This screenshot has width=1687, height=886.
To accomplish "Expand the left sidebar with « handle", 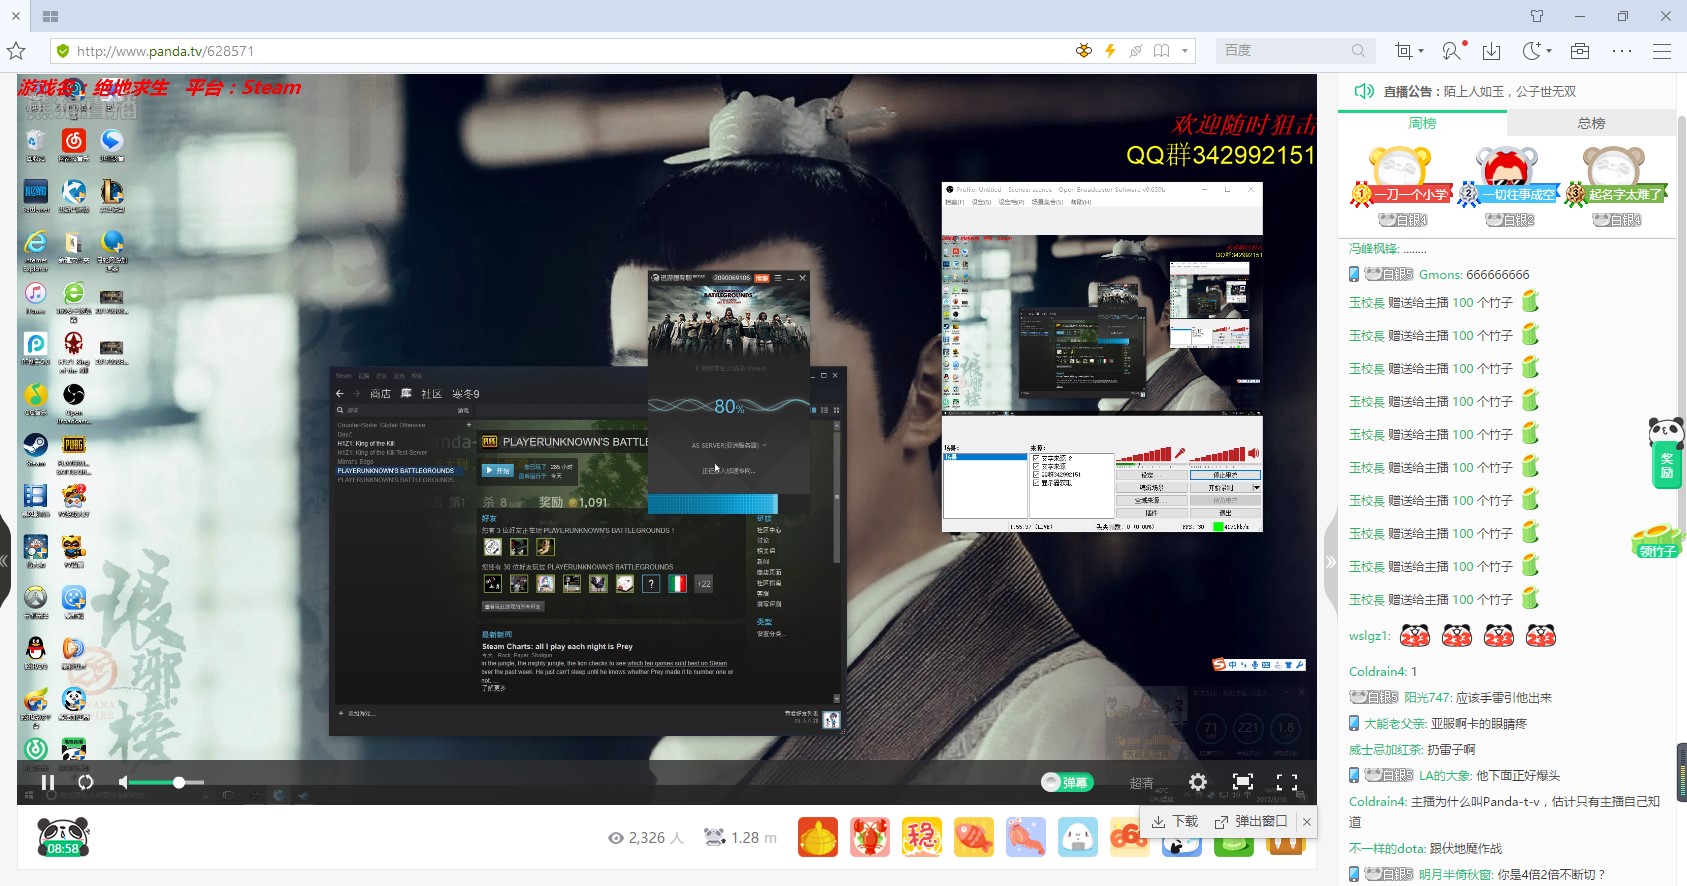I will coord(5,561).
